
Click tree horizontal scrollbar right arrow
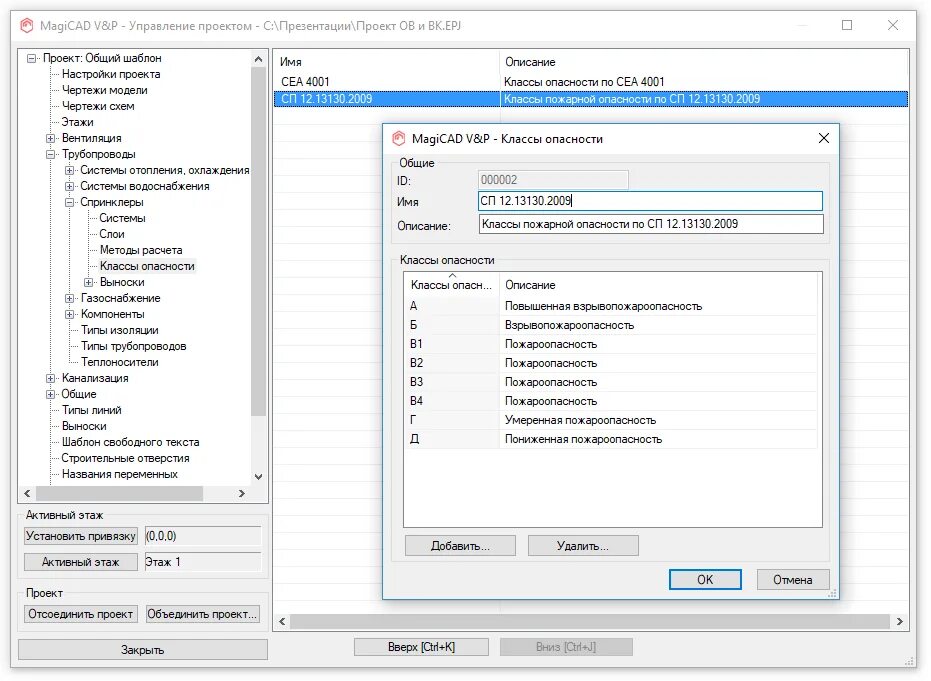click(x=242, y=494)
